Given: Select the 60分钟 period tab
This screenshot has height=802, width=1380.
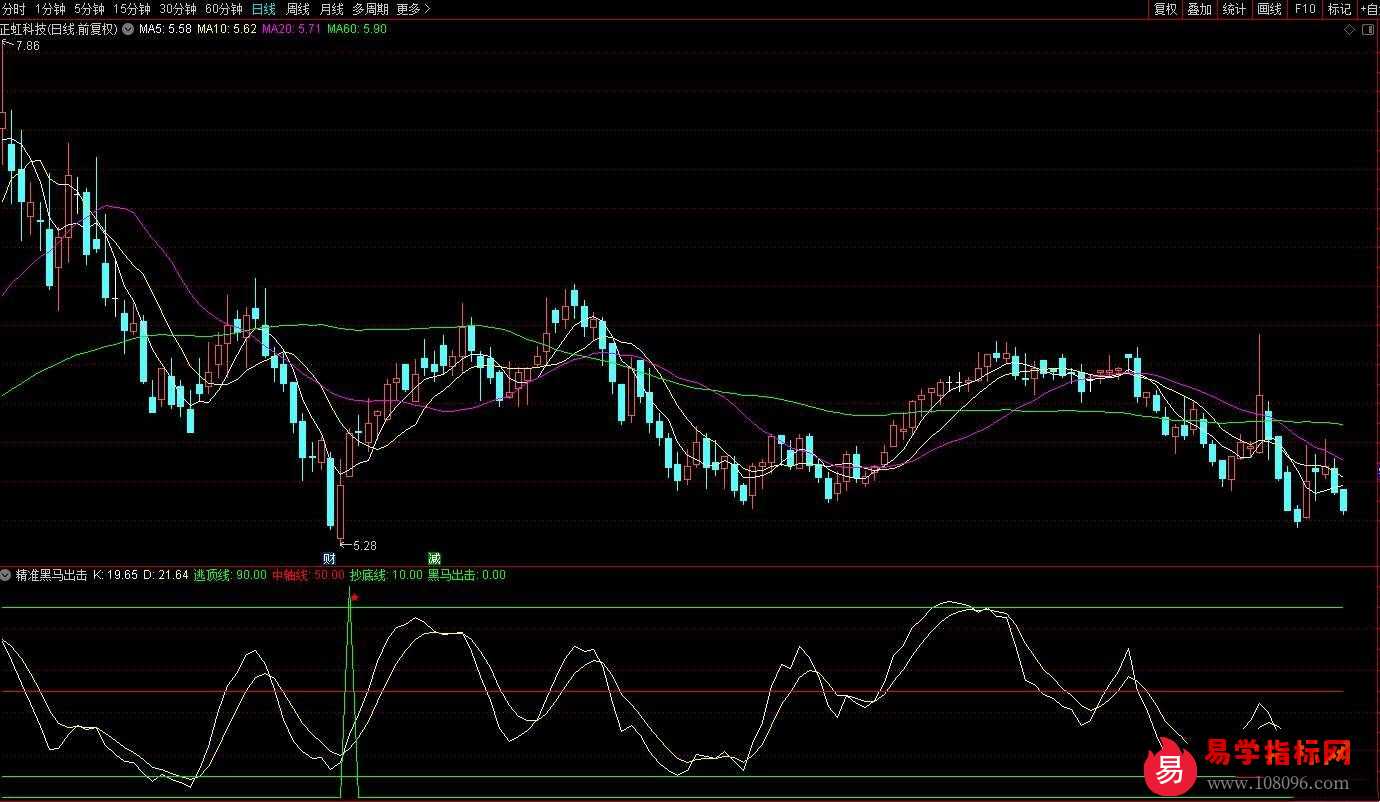Looking at the screenshot, I should 224,9.
